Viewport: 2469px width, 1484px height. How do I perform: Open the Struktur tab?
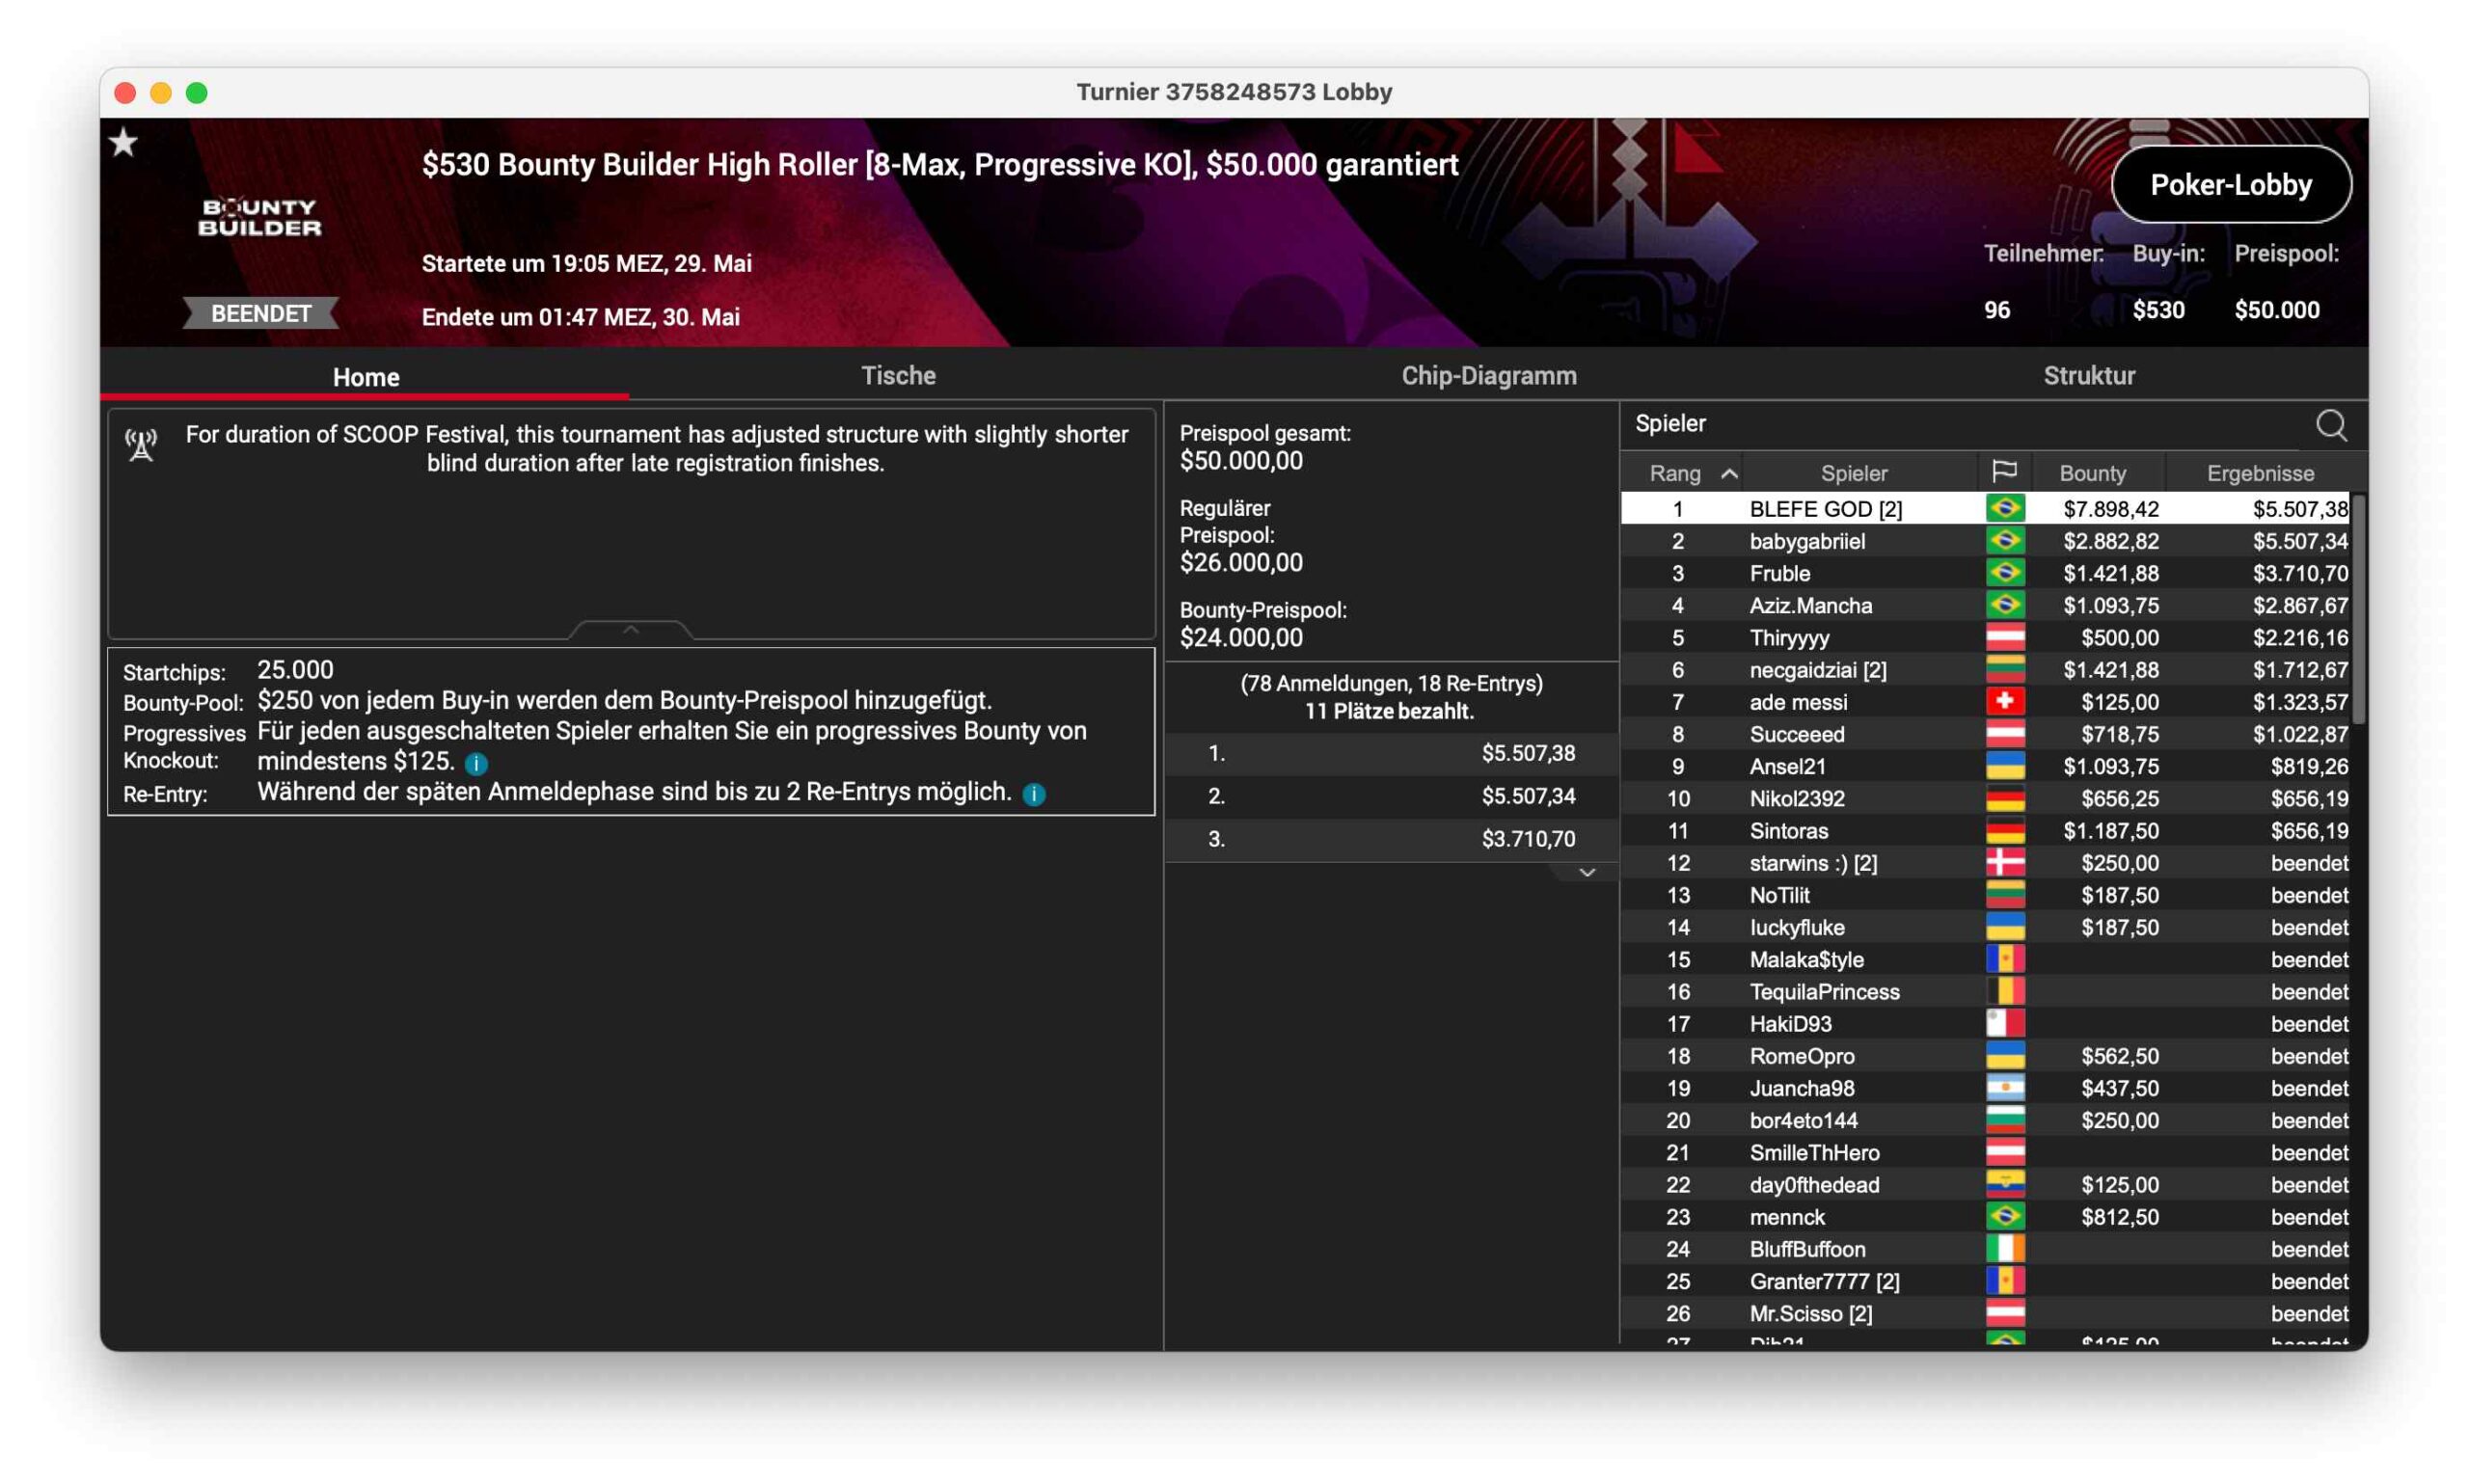click(x=2088, y=376)
